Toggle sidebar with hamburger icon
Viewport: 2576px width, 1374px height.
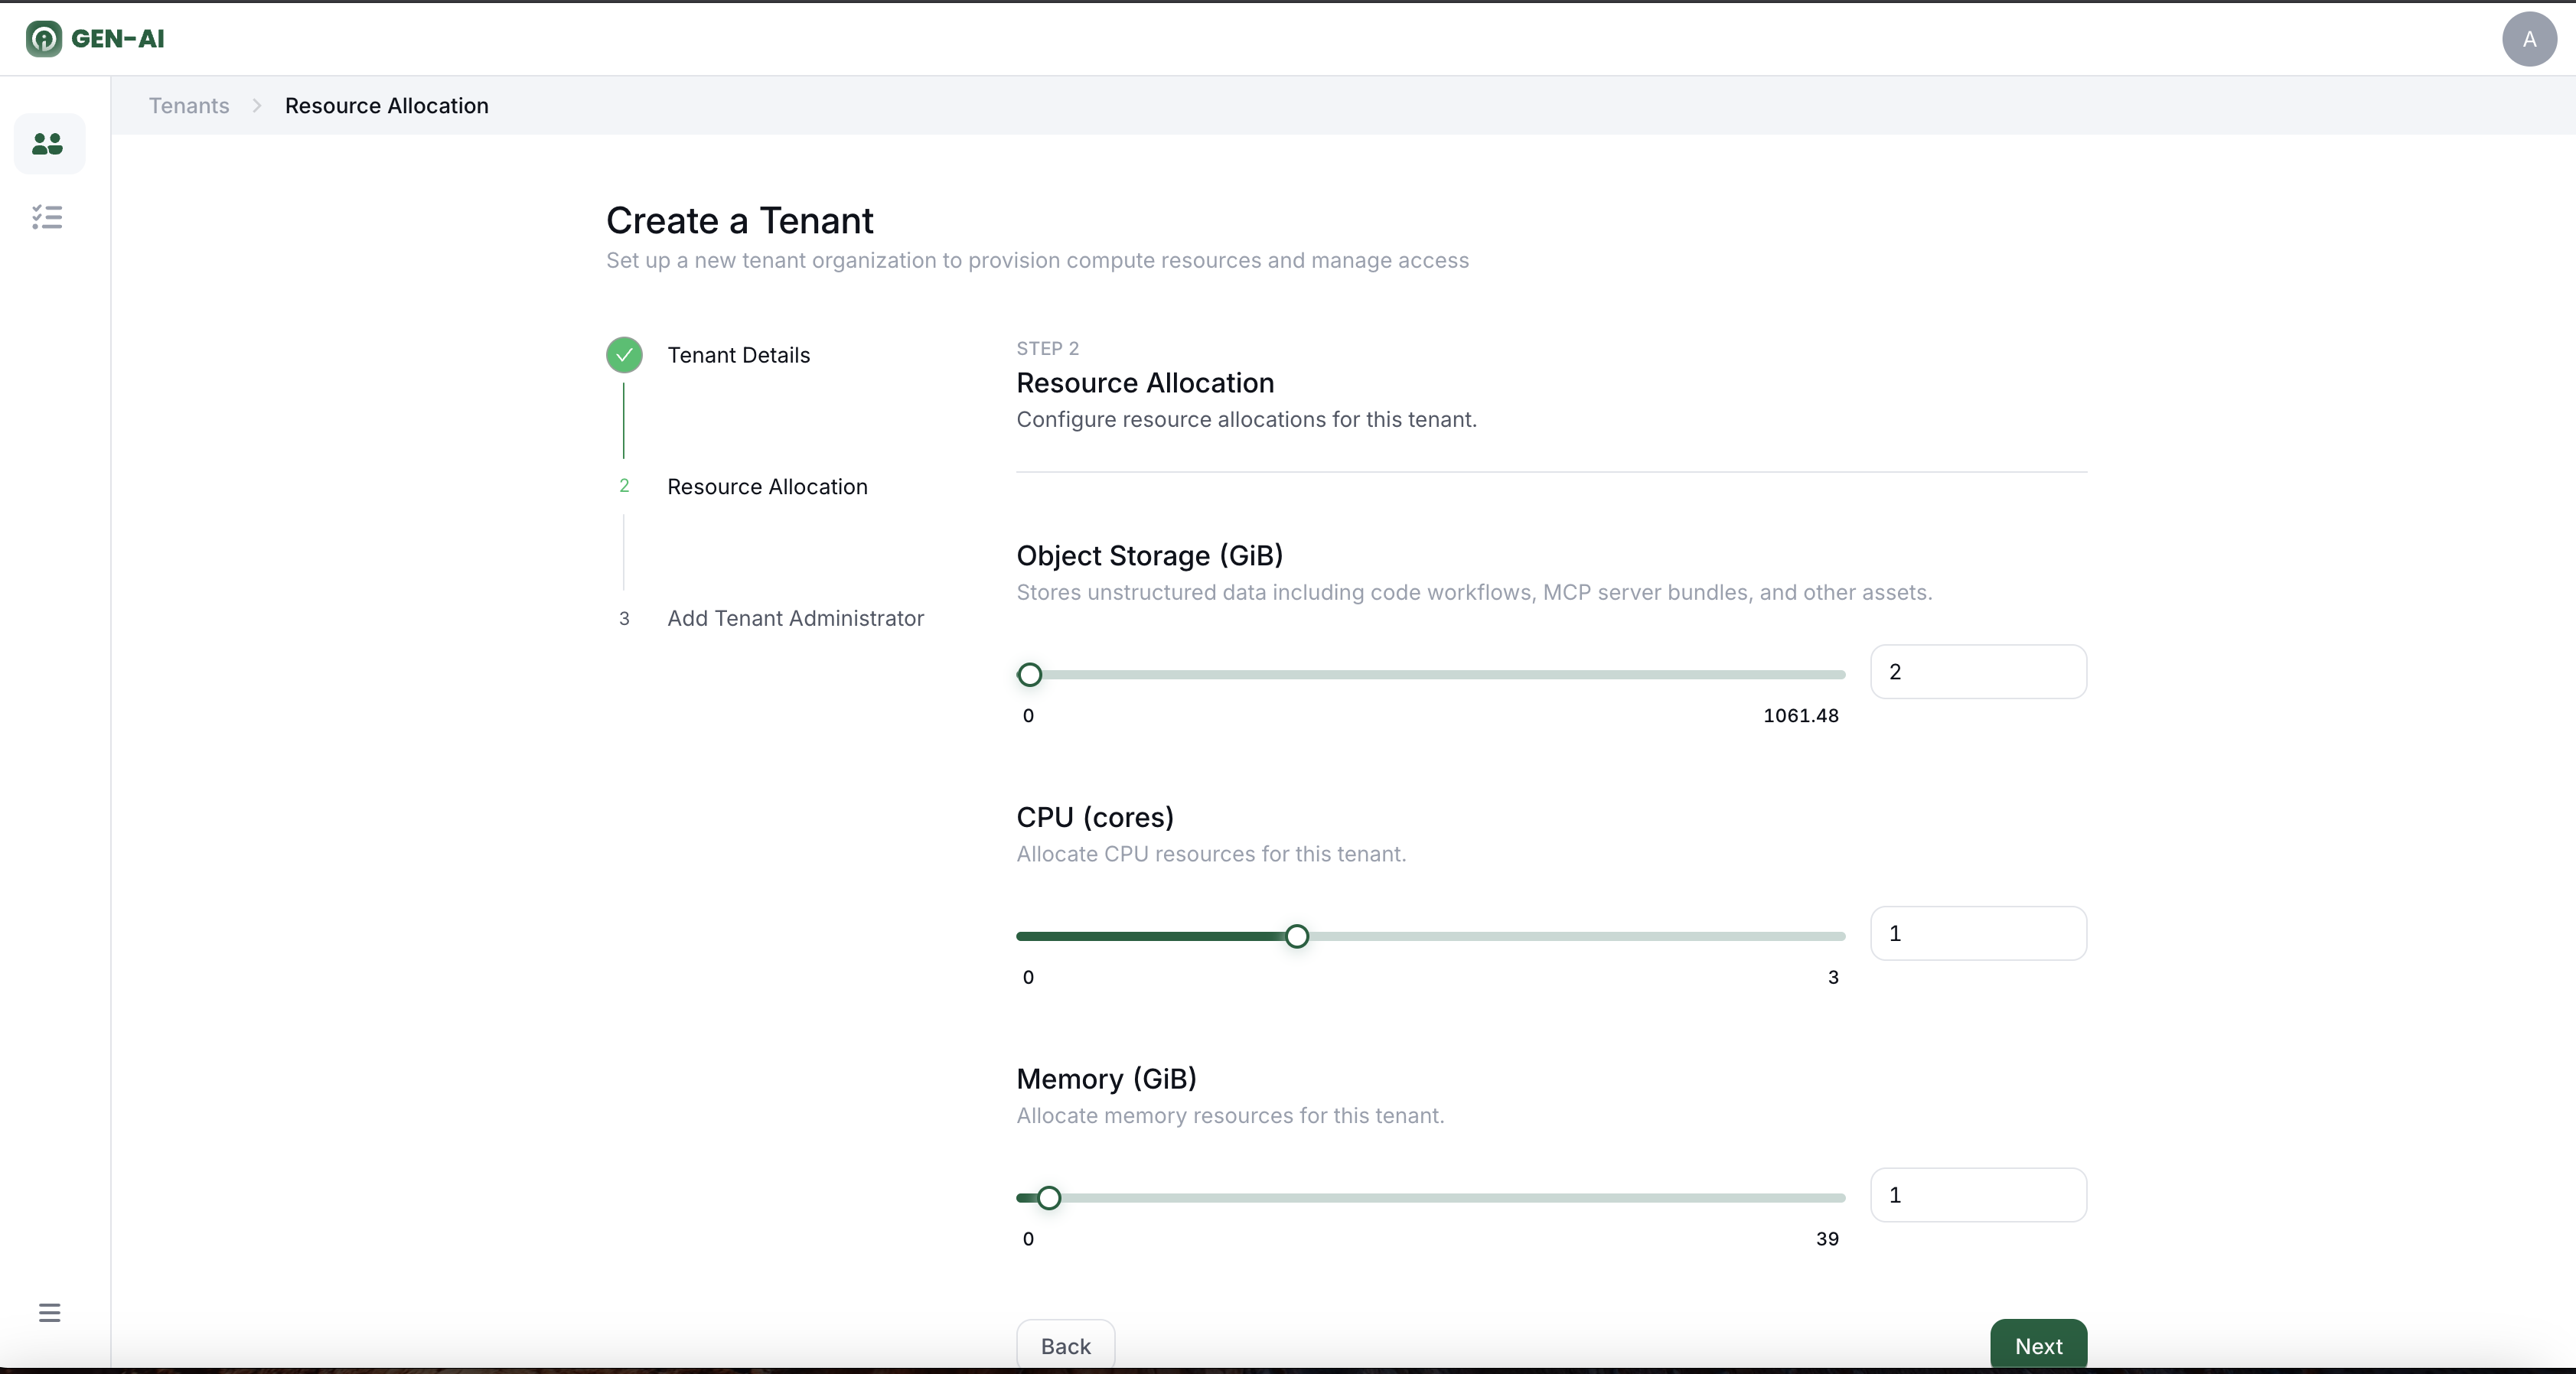pos(49,1312)
